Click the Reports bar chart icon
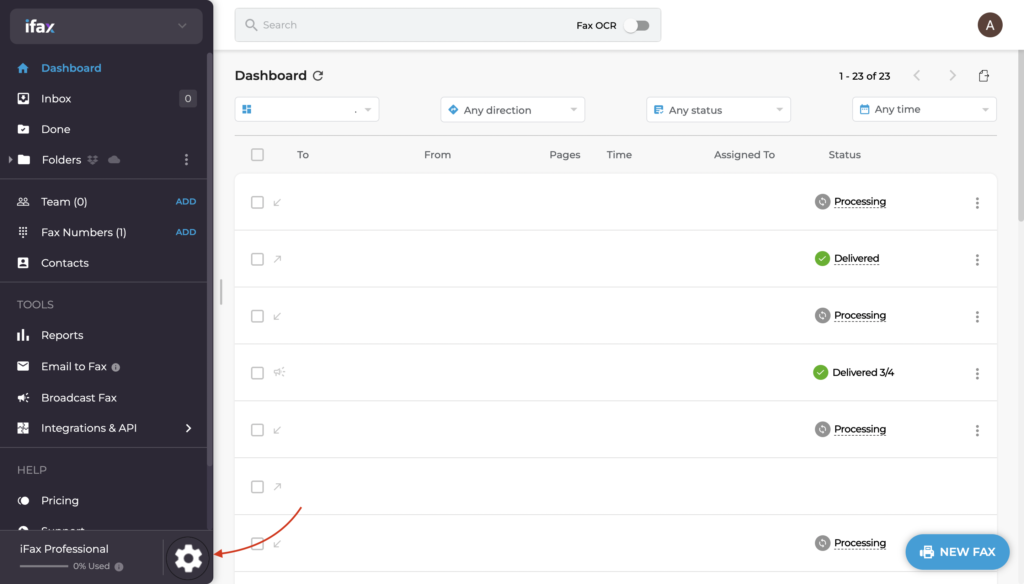The image size is (1024, 584). [23, 335]
